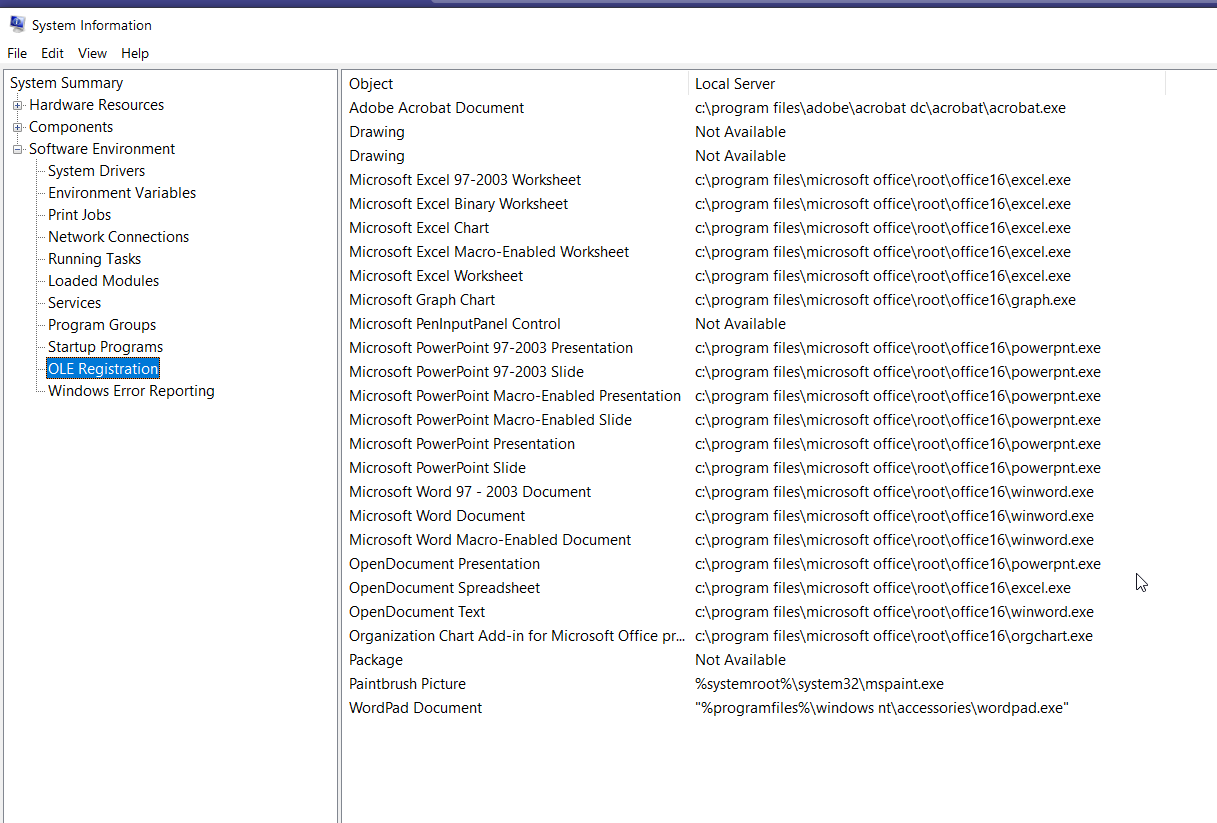Click the wordpad.exe path cell
The height and width of the screenshot is (823, 1217).
(x=882, y=708)
